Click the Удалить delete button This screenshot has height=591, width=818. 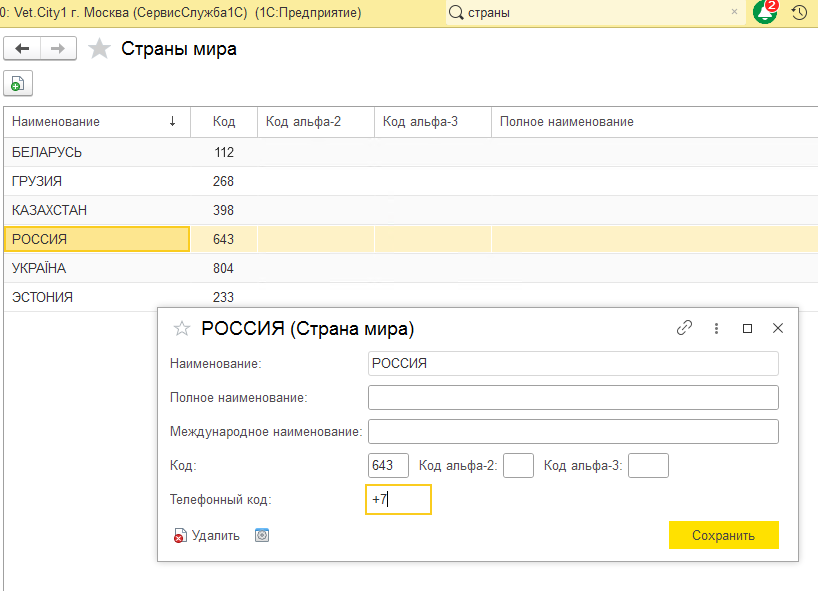coord(207,535)
